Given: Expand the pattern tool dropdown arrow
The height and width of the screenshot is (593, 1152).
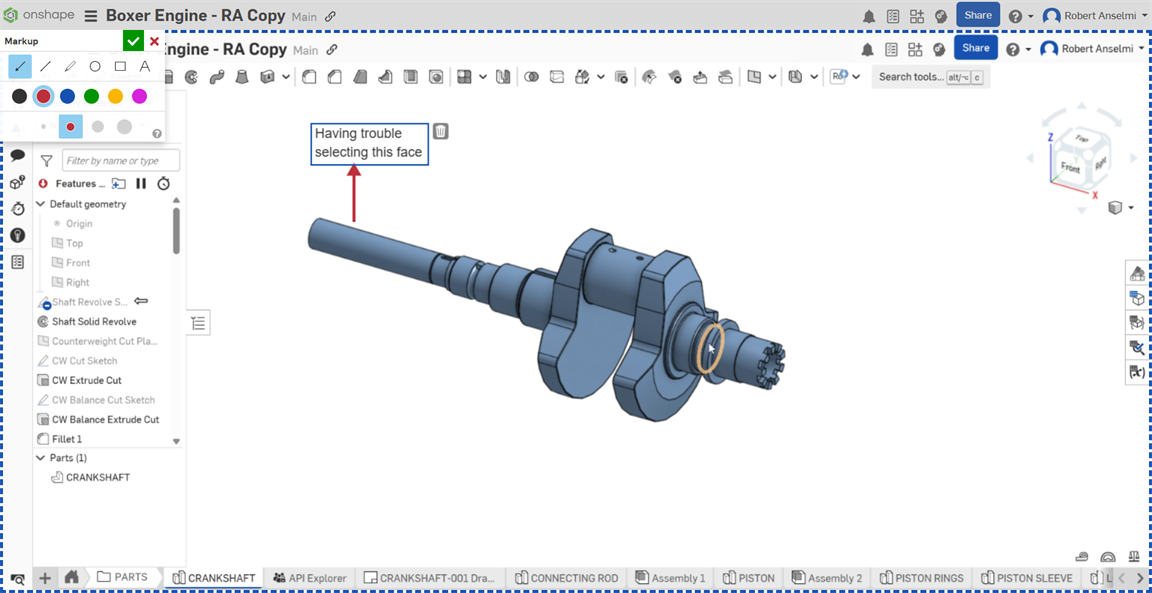Looking at the screenshot, I should tap(483, 76).
